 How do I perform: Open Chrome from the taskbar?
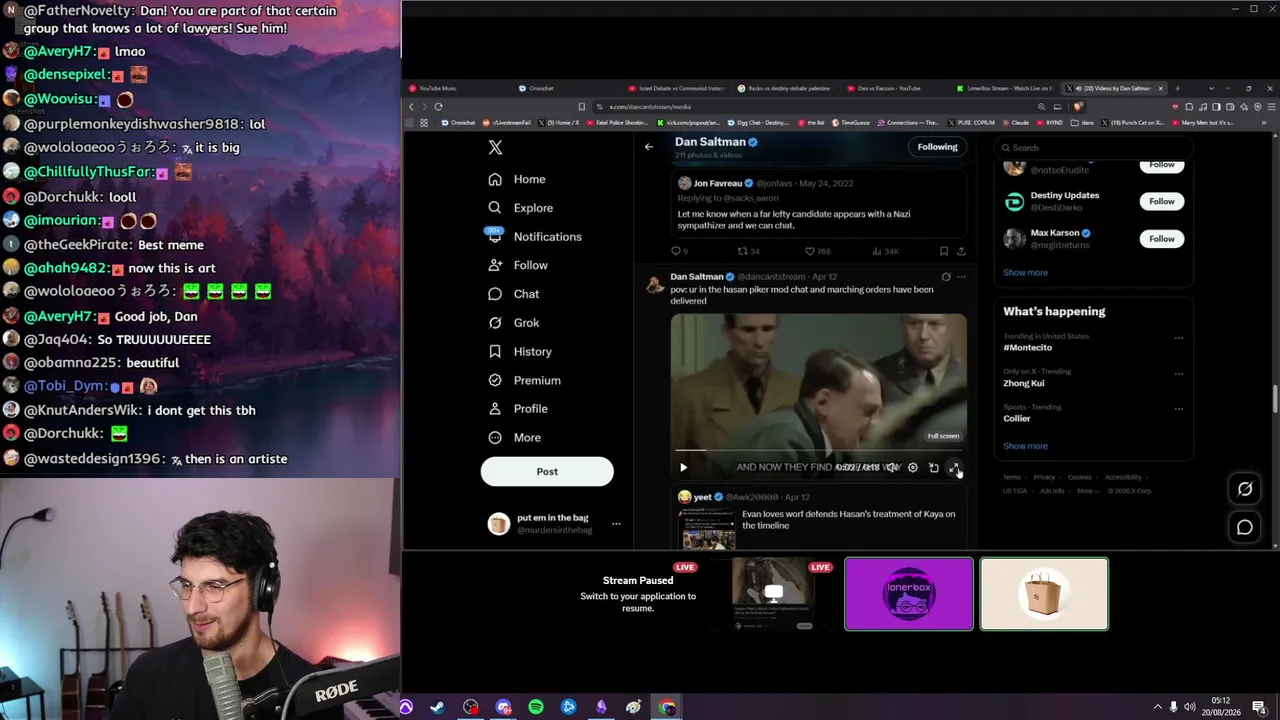667,707
